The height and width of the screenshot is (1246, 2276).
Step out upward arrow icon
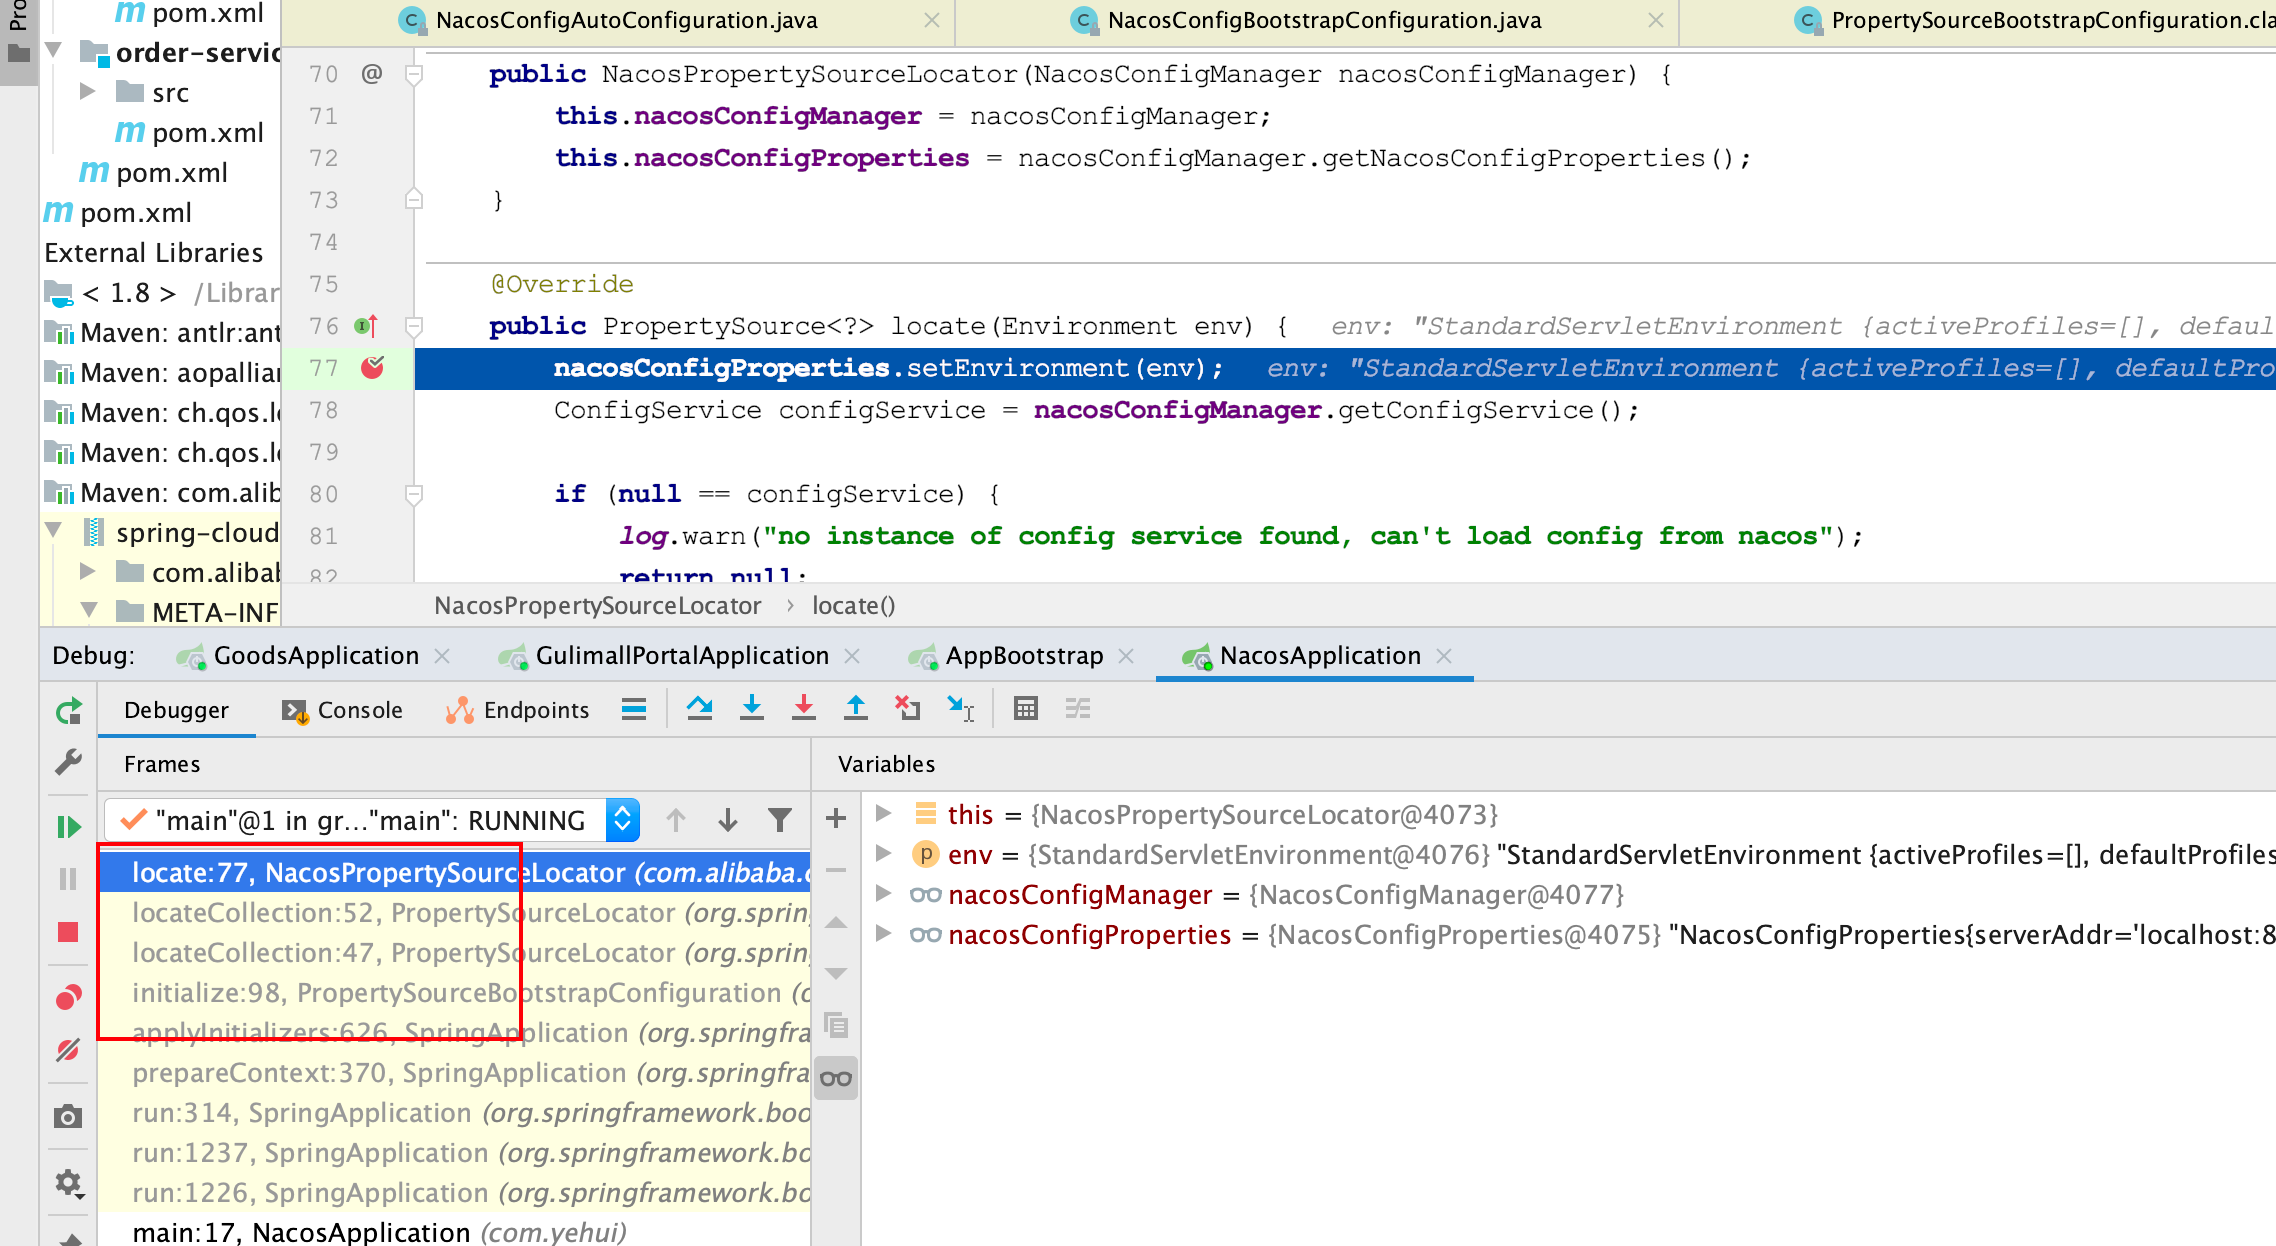coord(856,709)
